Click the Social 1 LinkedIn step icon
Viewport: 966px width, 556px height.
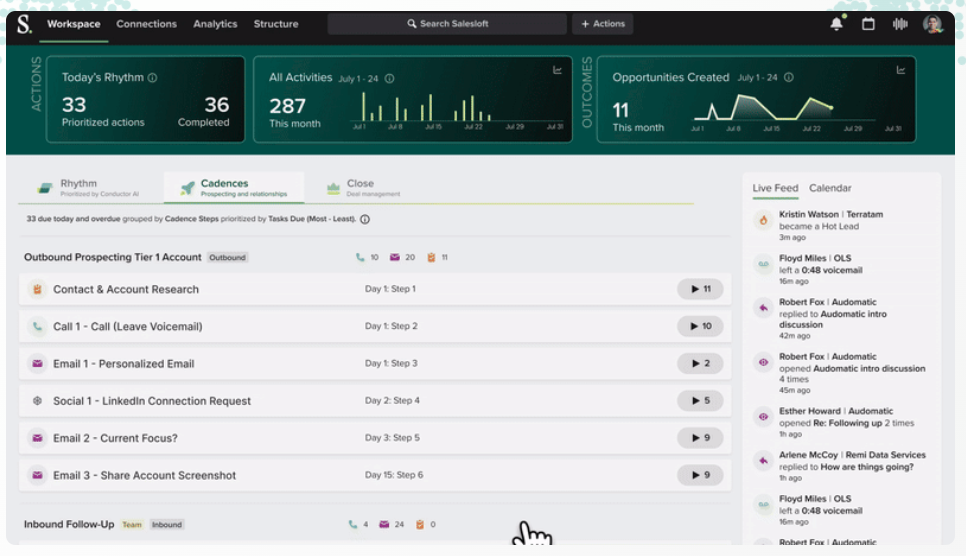tap(38, 401)
